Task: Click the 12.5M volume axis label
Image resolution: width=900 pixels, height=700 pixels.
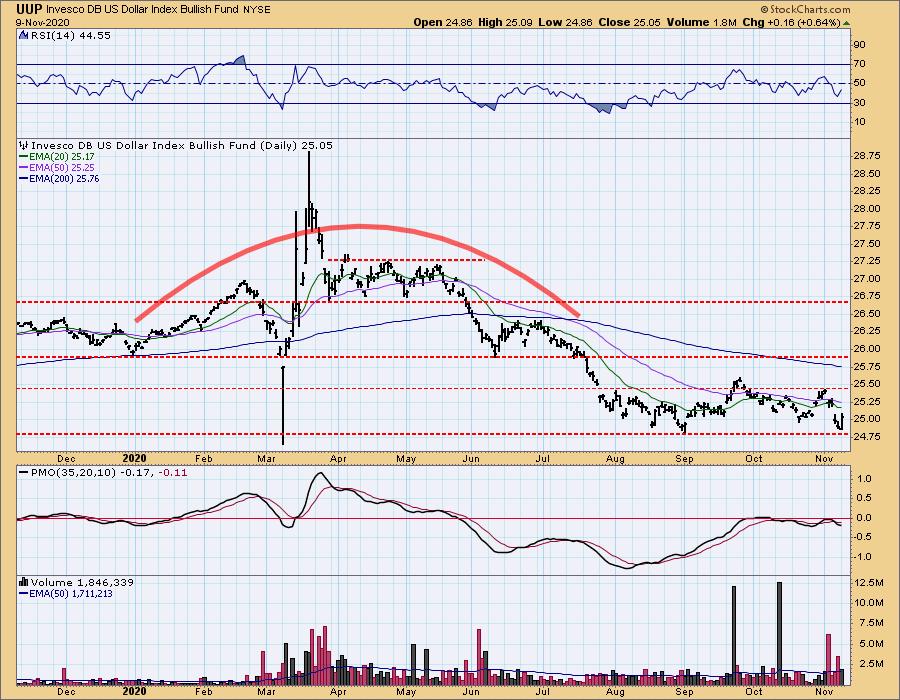Action: [x=869, y=583]
